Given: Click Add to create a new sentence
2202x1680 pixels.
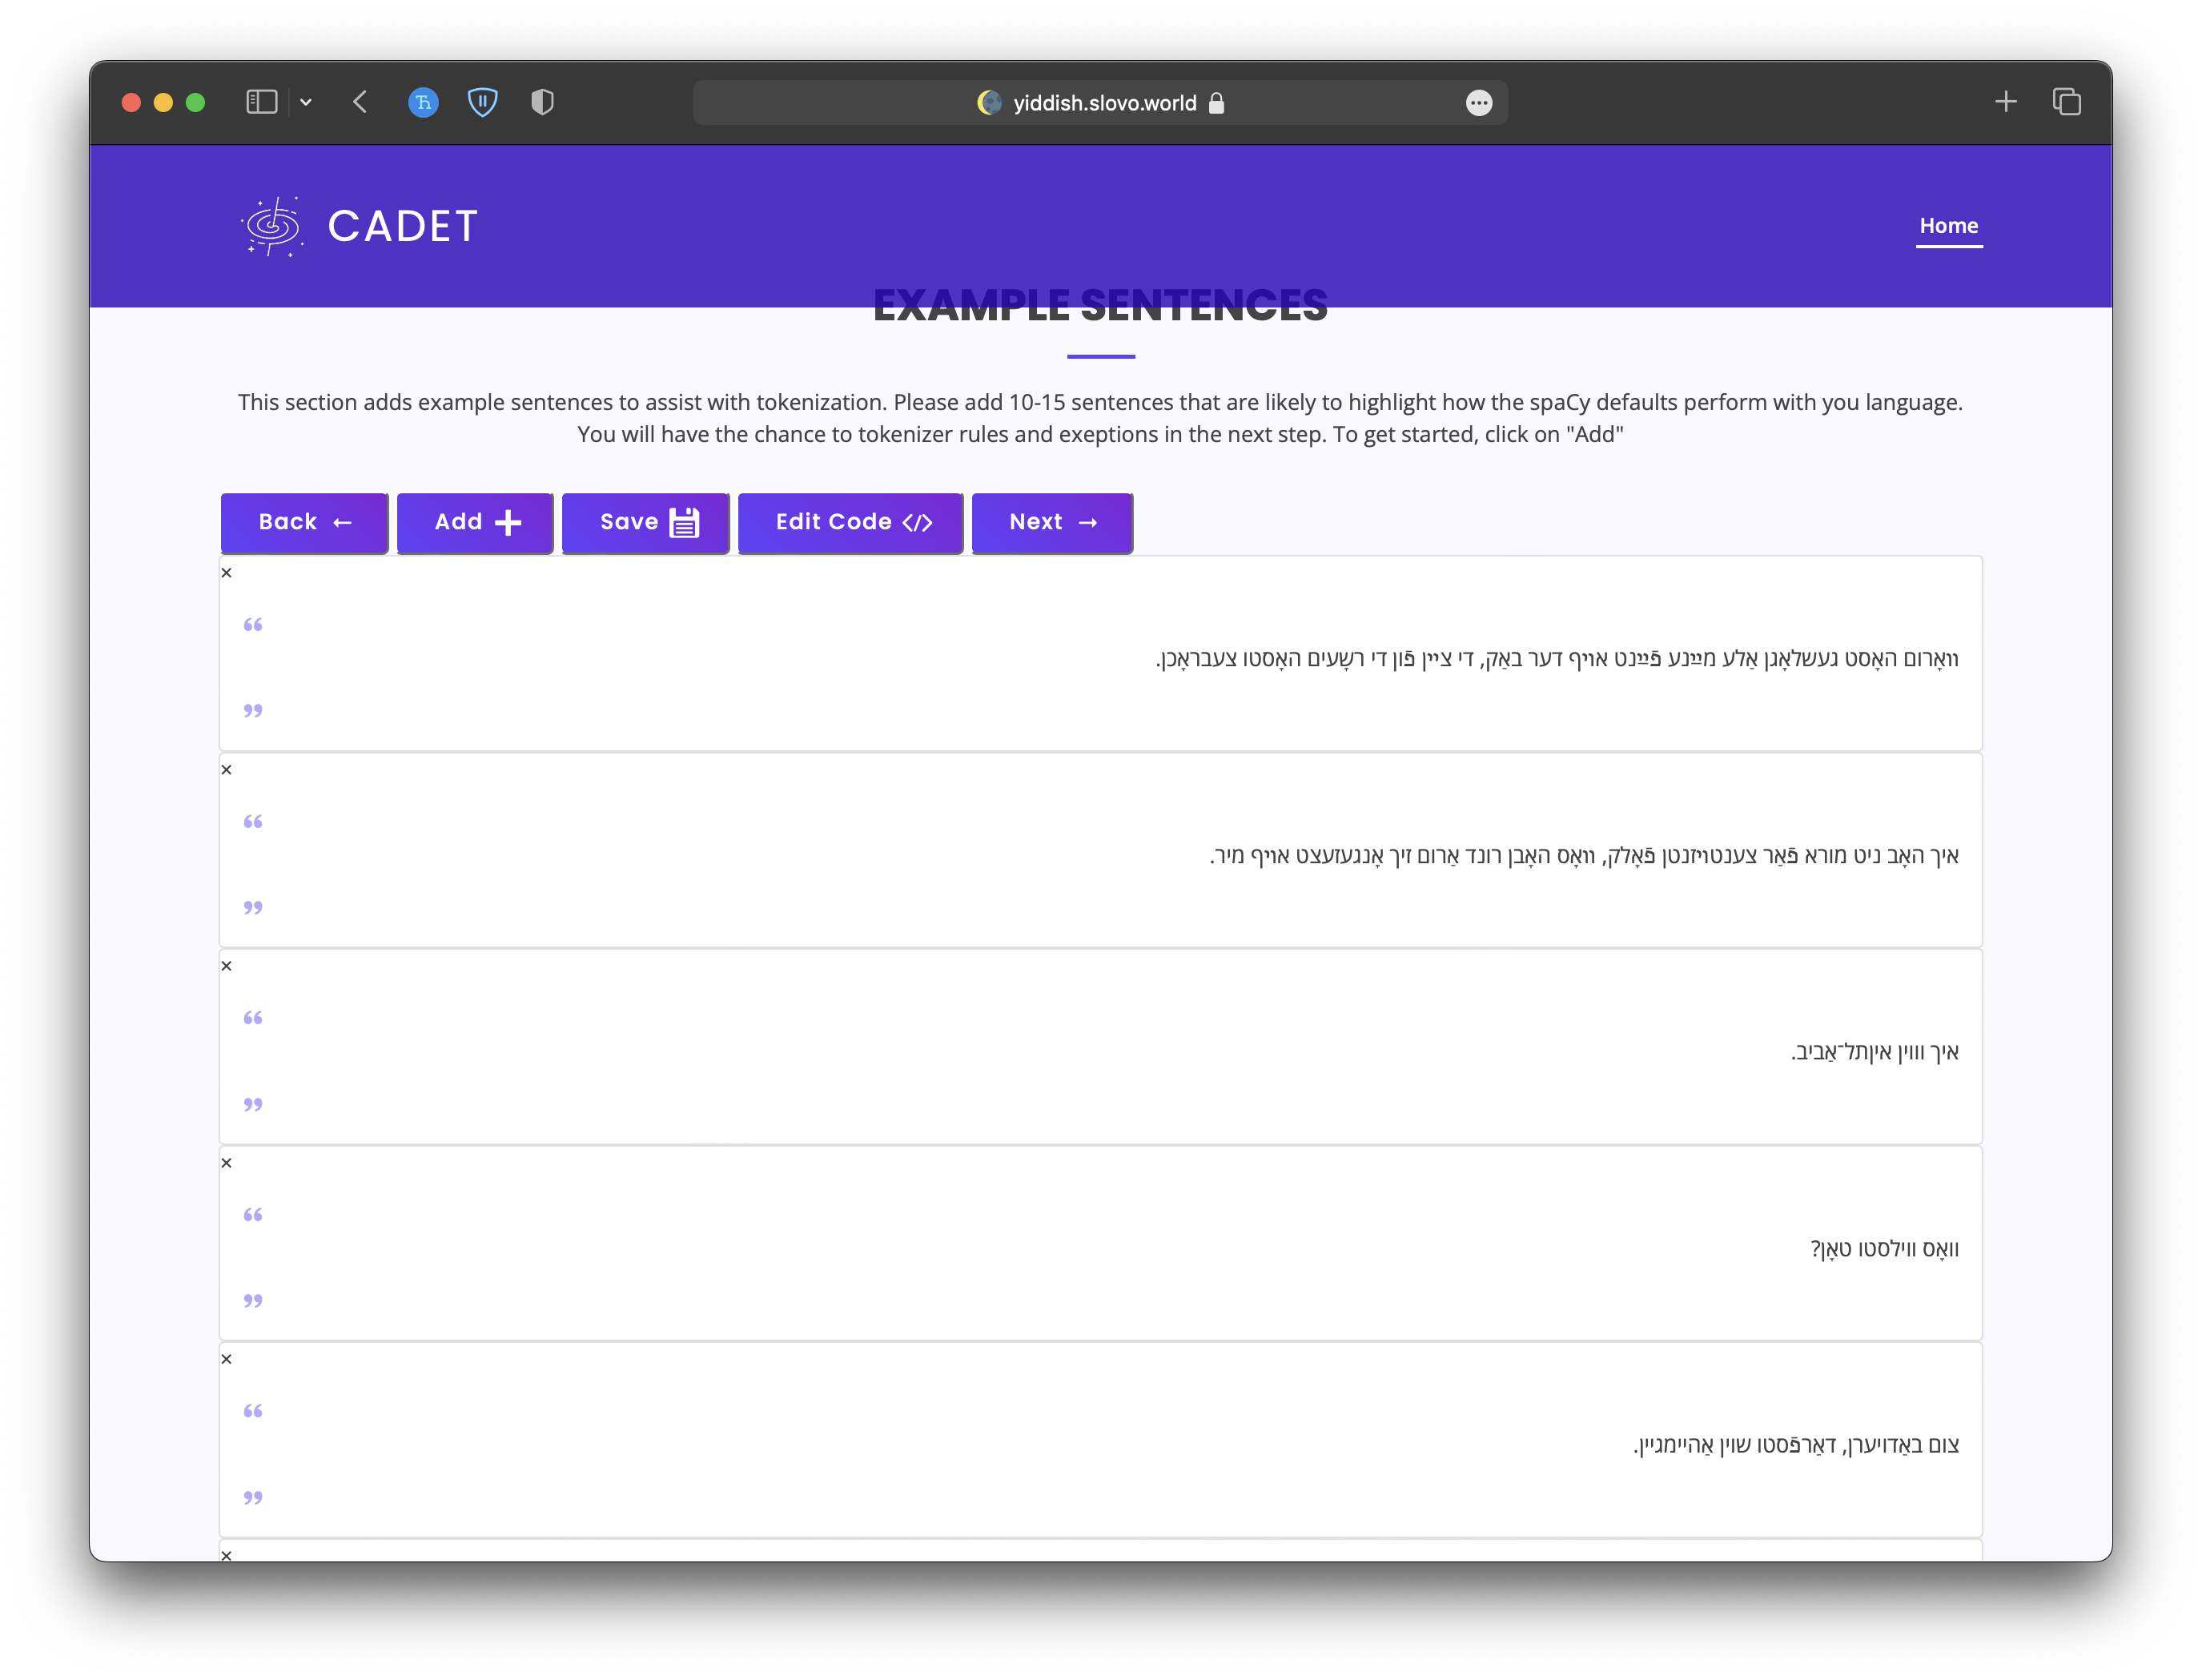Looking at the screenshot, I should (475, 522).
